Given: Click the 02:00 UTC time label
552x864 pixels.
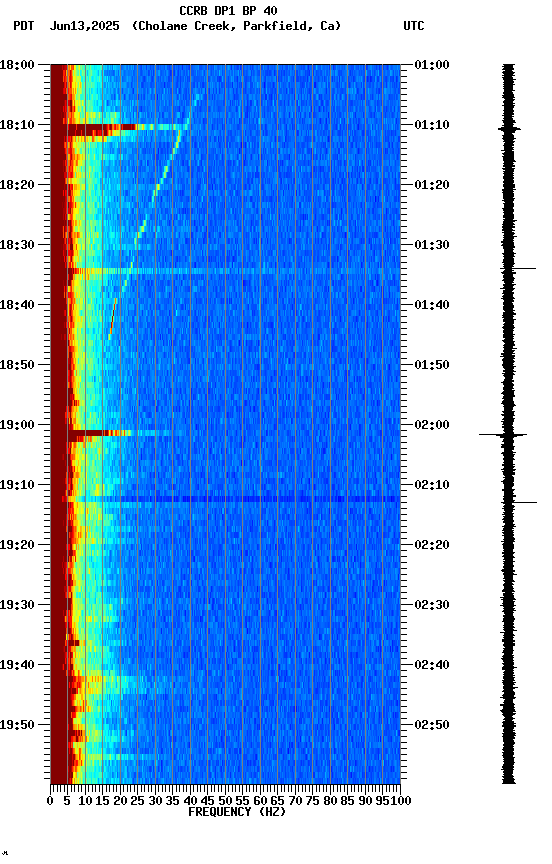Looking at the screenshot, I should [432, 425].
